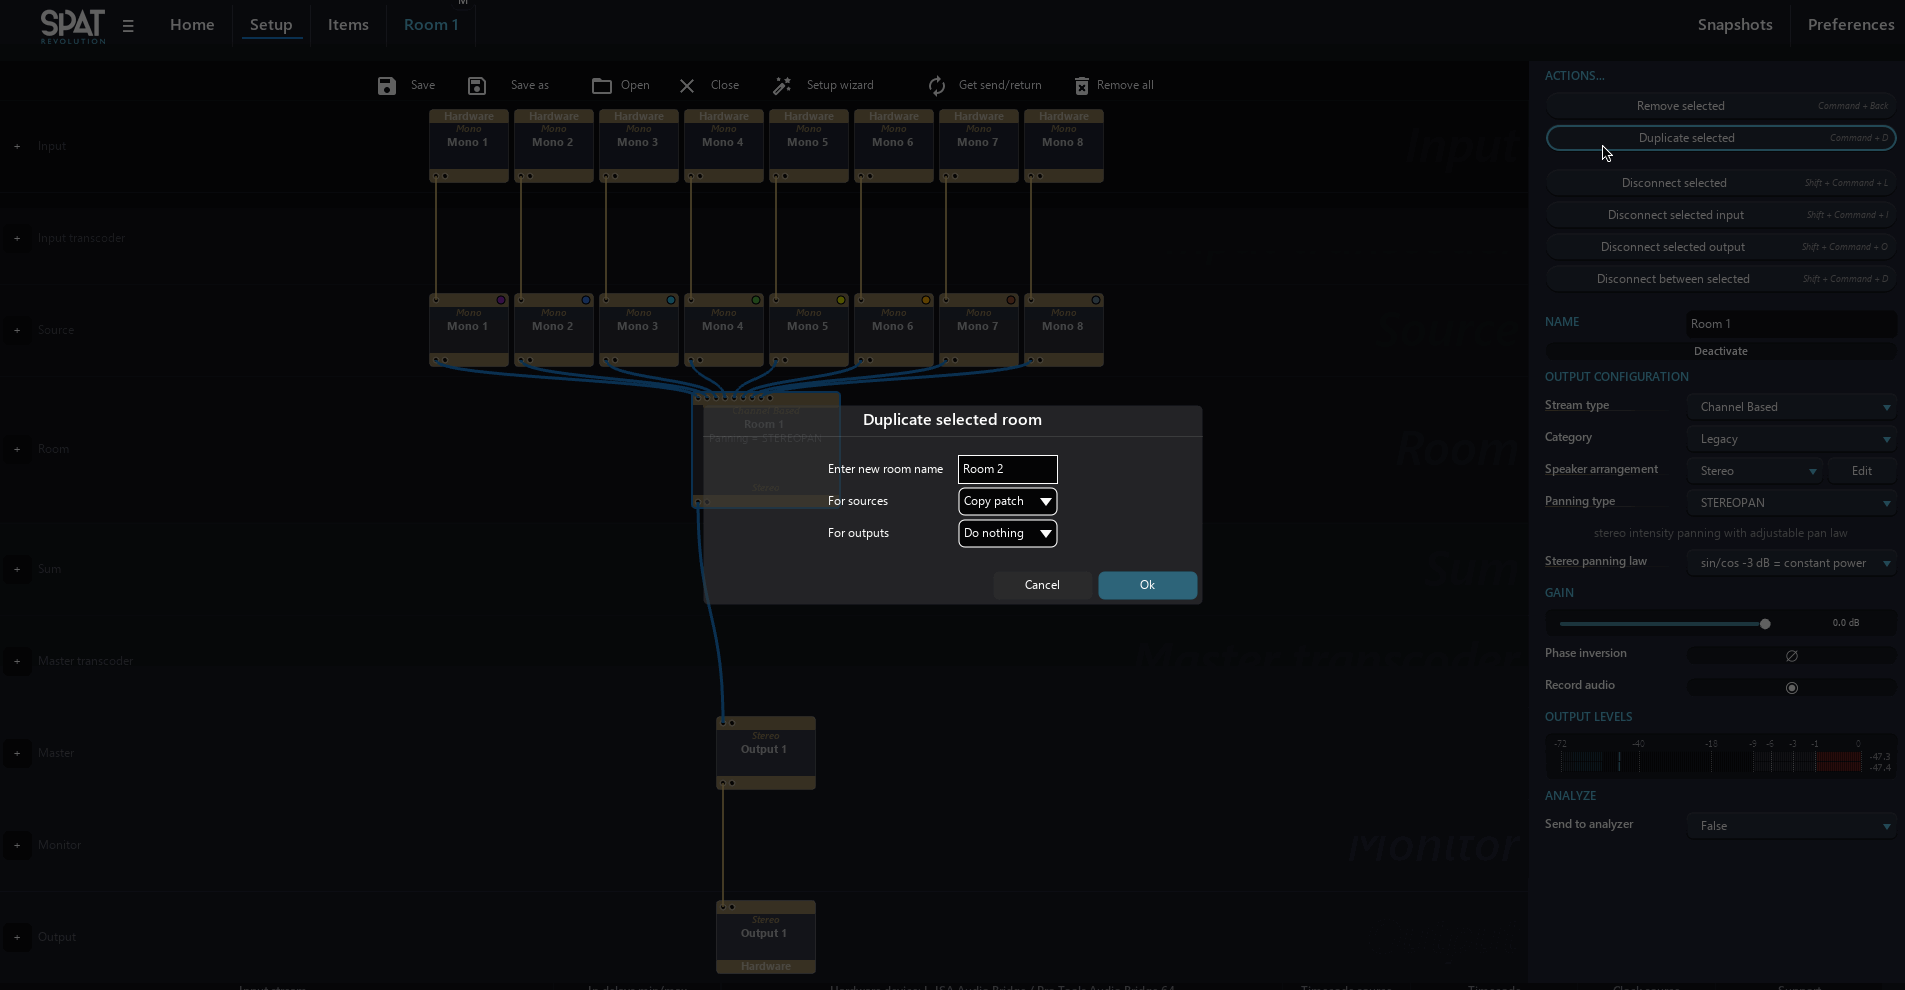Screen dimensions: 1905x990
Task: Launch Setup wizard wand icon
Action: coord(782,86)
